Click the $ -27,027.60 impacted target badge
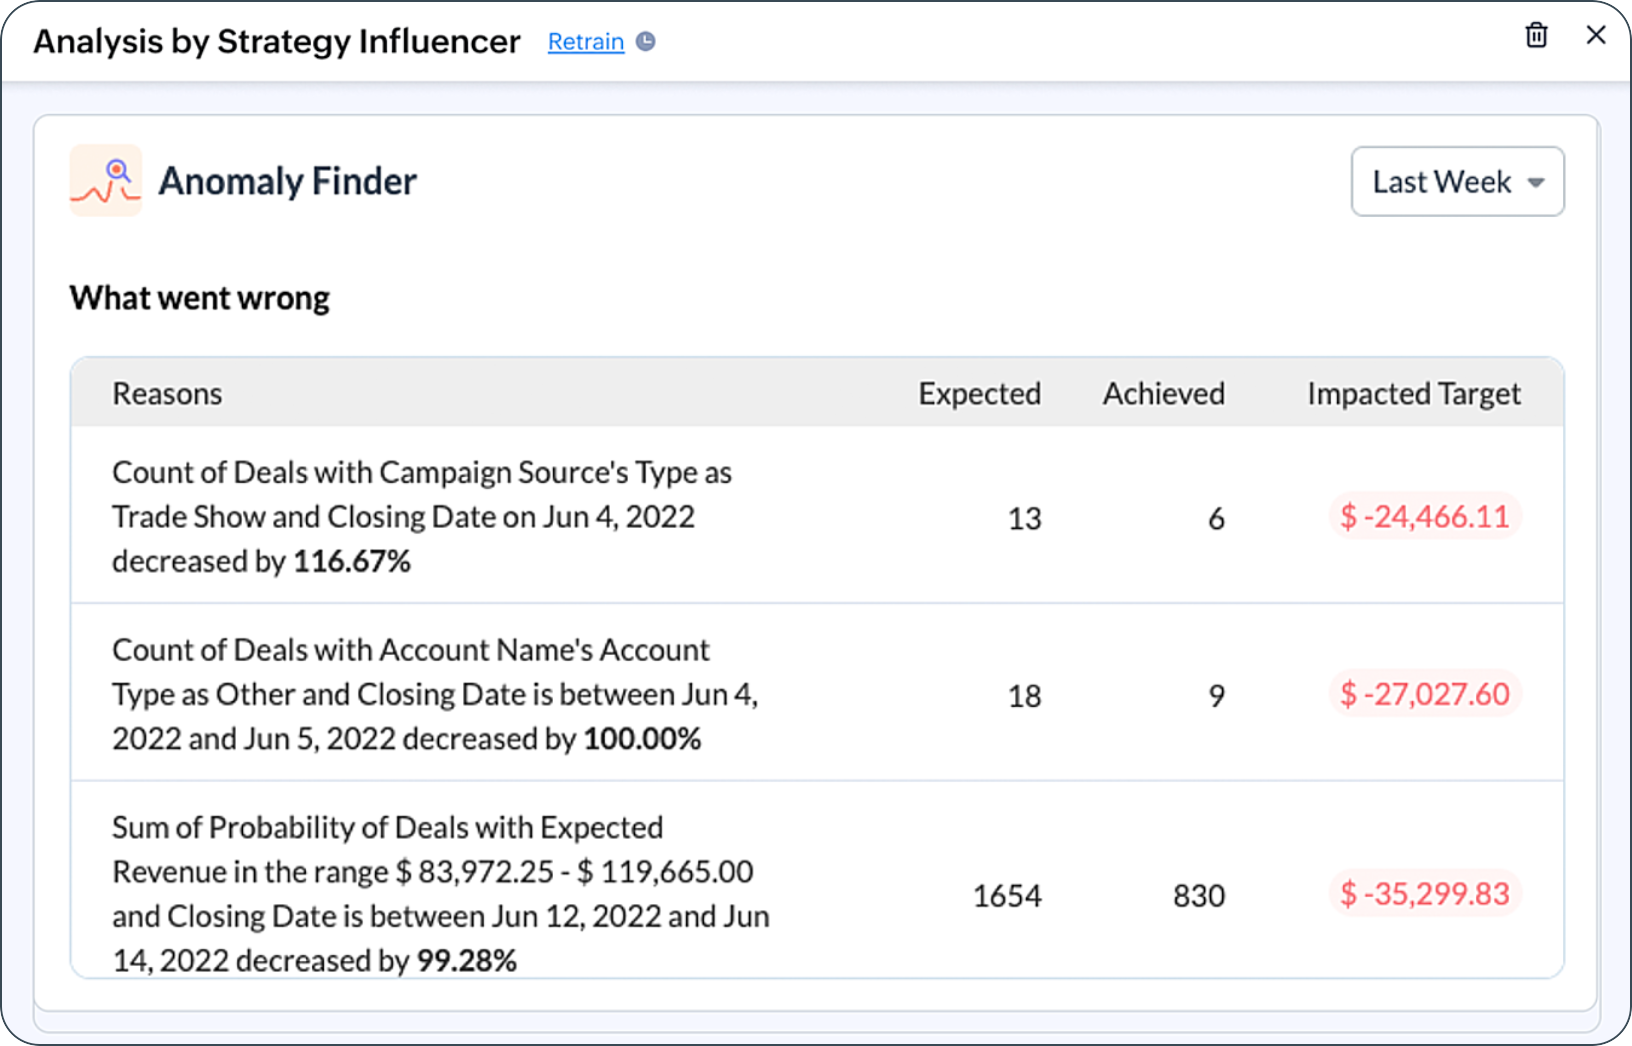 click(x=1424, y=694)
